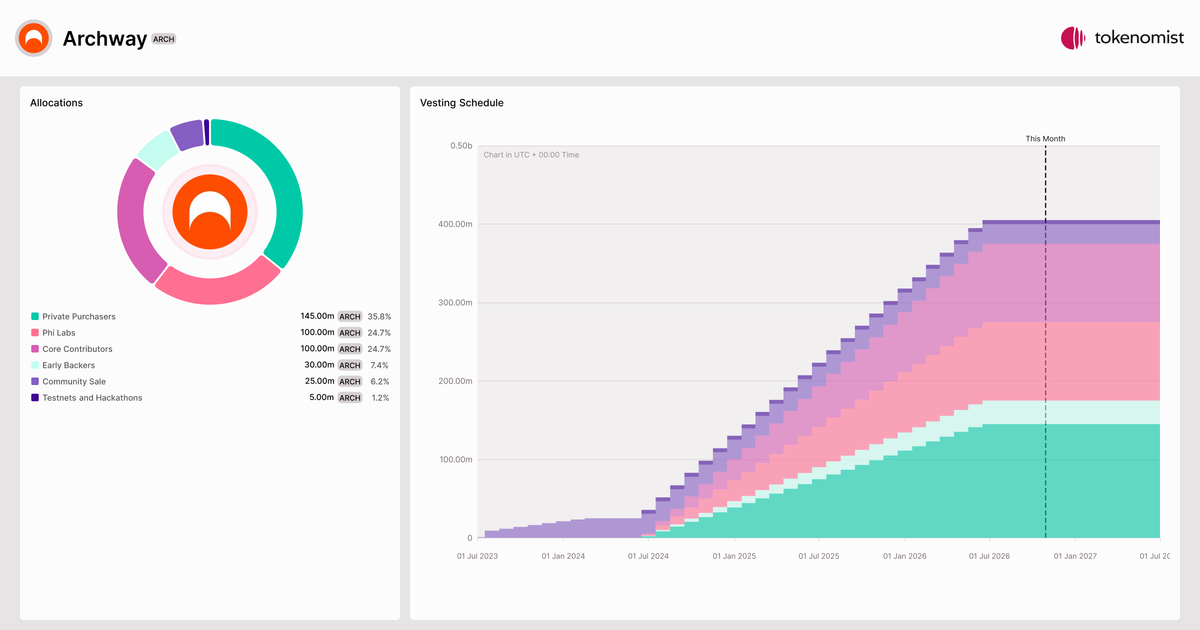The image size is (1200, 630).
Task: Click the 01 Jan 2027 x-axis label
Action: click(x=1076, y=555)
